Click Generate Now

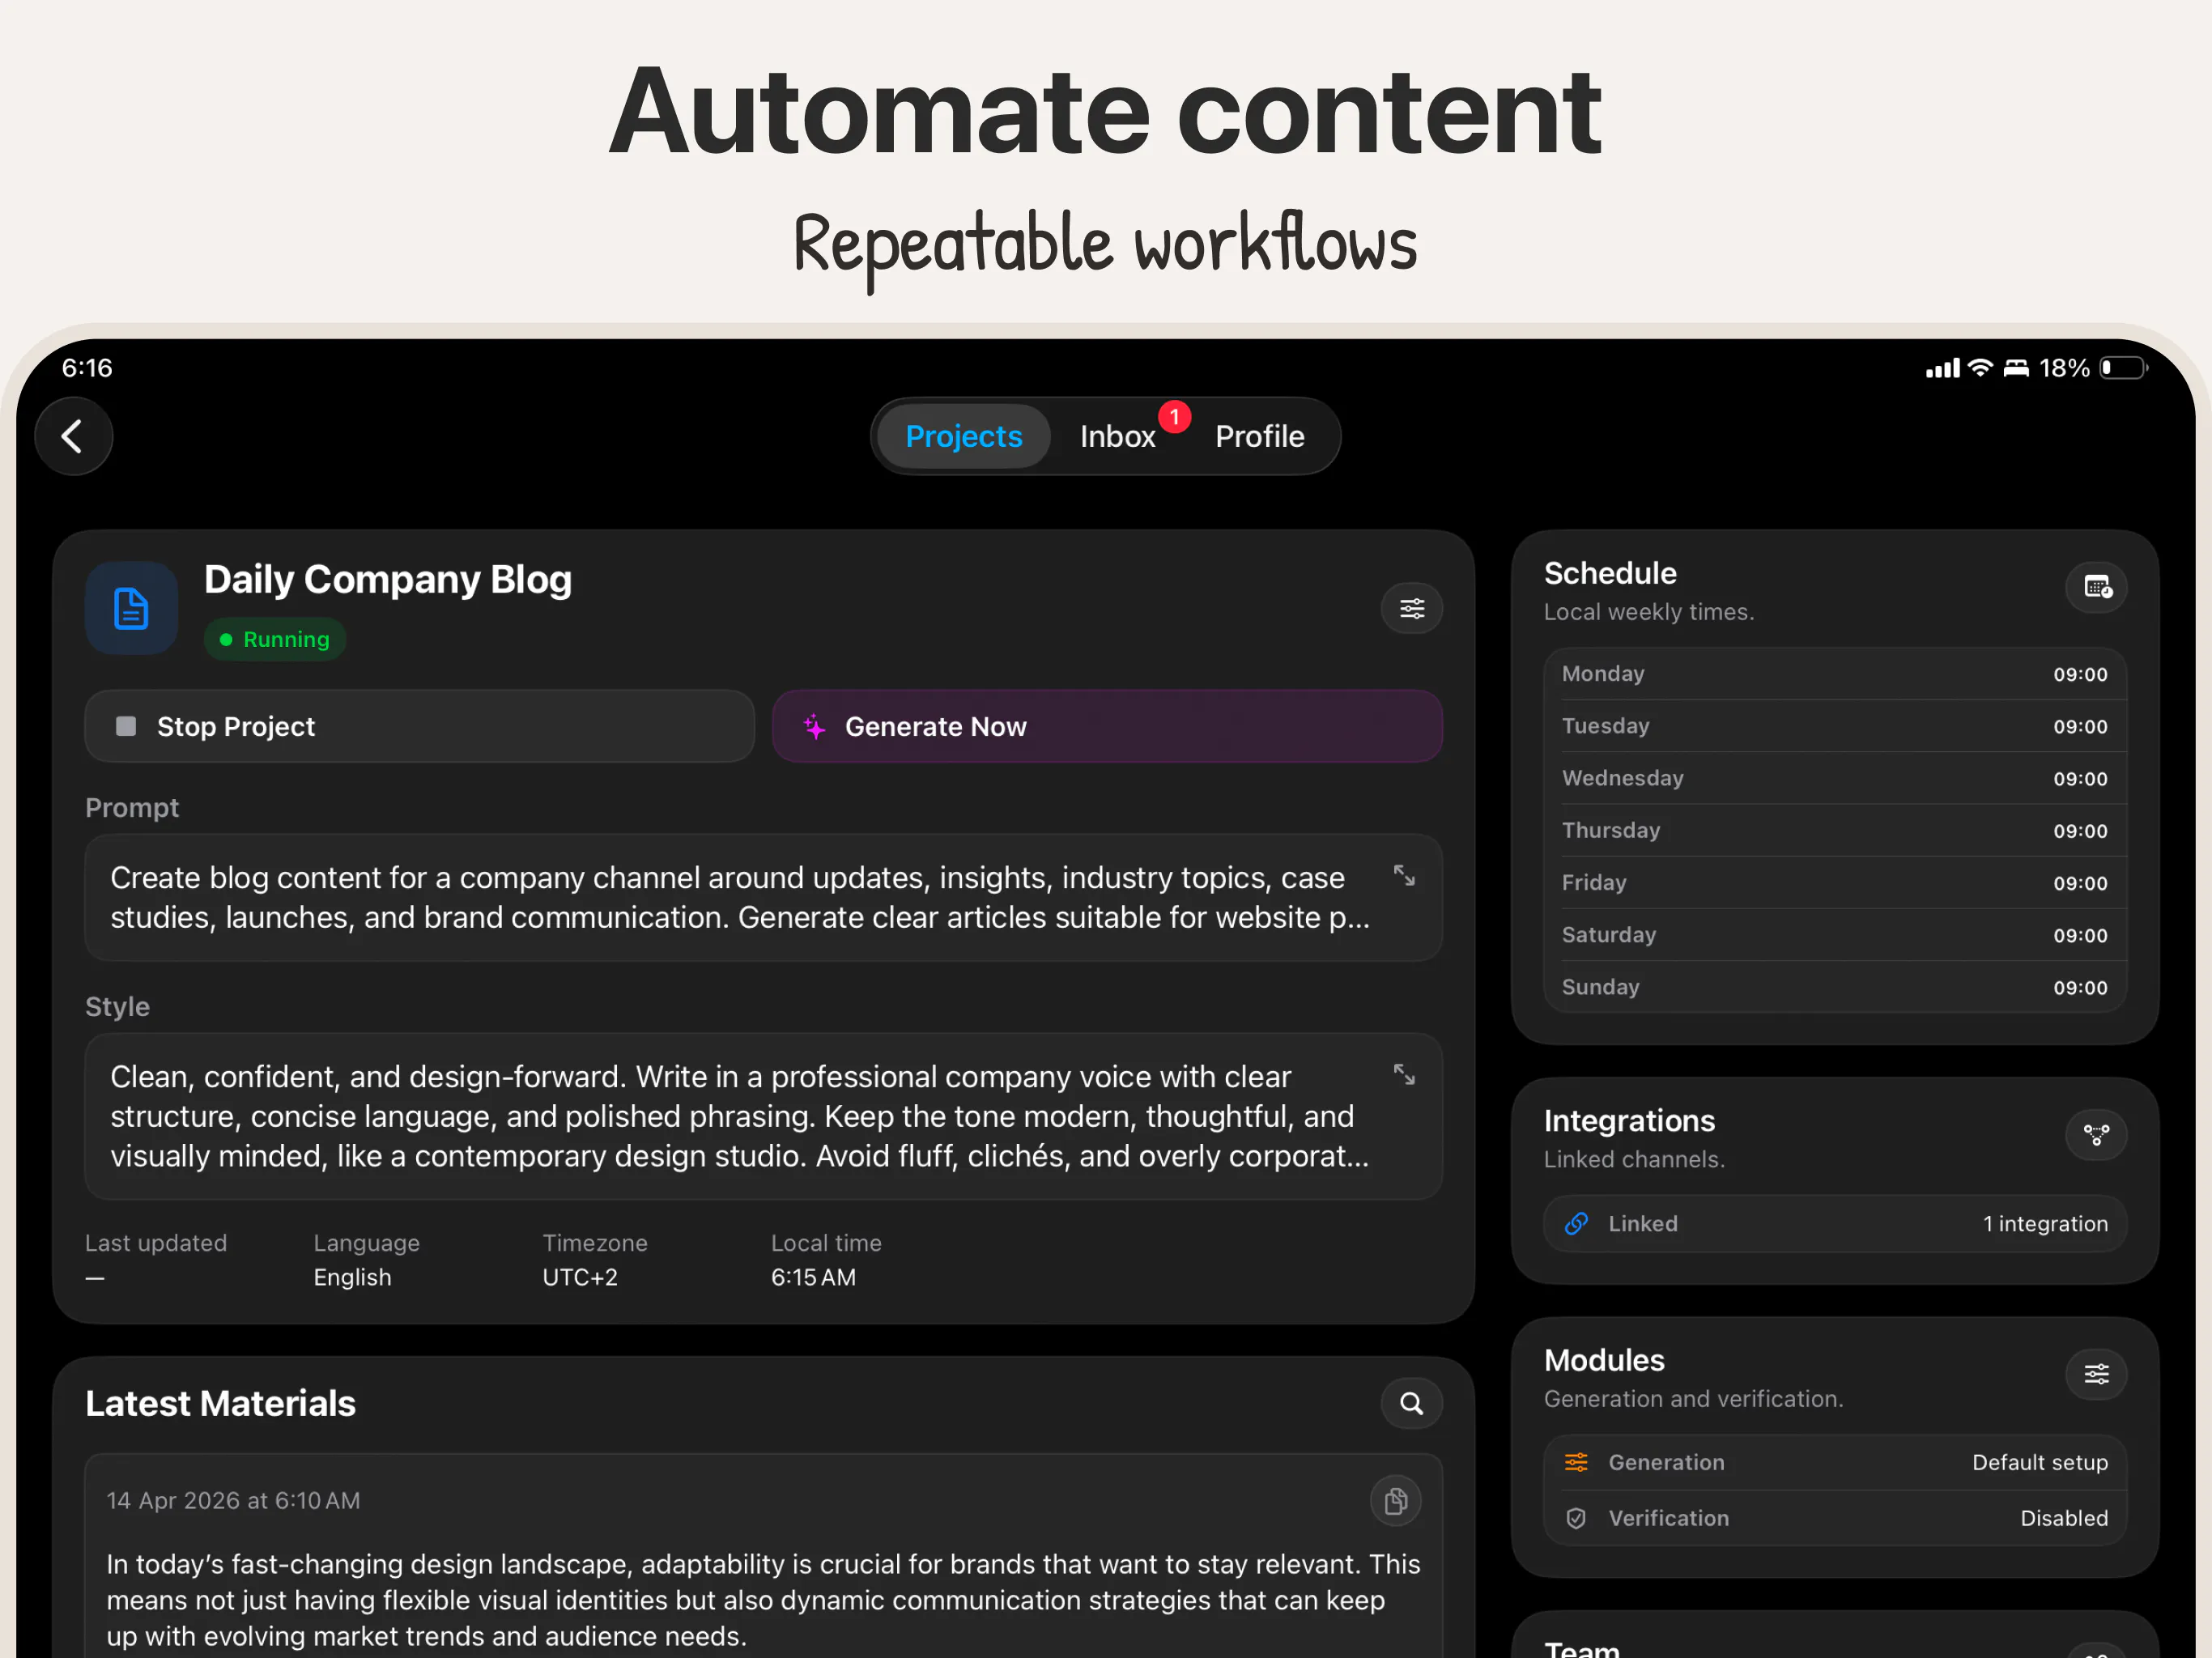[1107, 726]
